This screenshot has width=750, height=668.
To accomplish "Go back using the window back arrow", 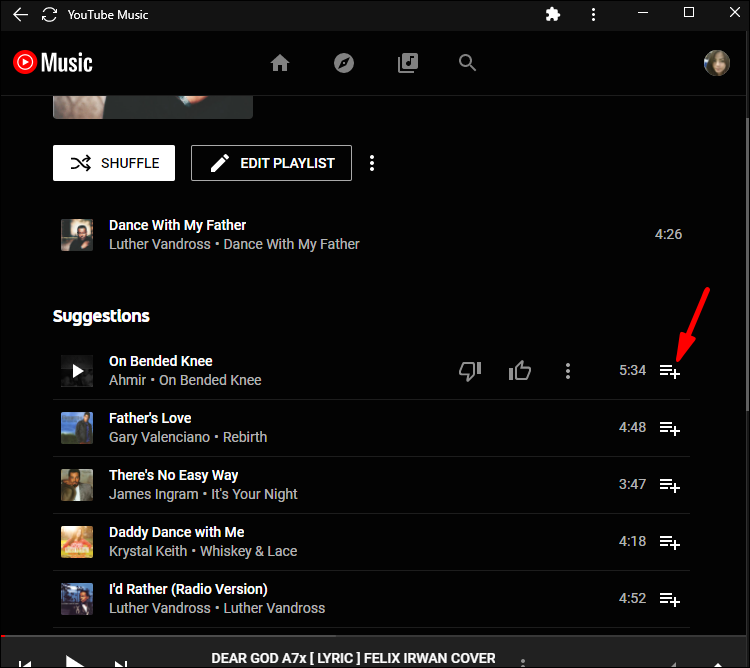I will tap(20, 15).
